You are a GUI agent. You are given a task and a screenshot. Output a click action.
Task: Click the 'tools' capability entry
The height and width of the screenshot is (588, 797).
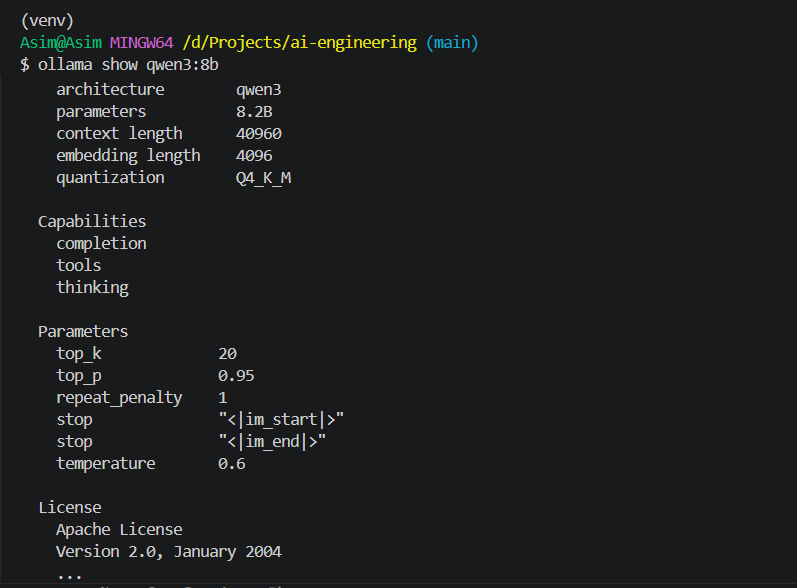tap(79, 265)
